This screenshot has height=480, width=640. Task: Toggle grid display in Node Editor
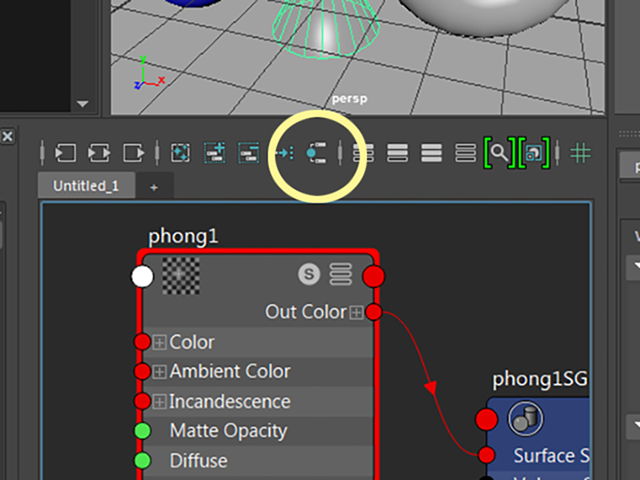pos(580,153)
